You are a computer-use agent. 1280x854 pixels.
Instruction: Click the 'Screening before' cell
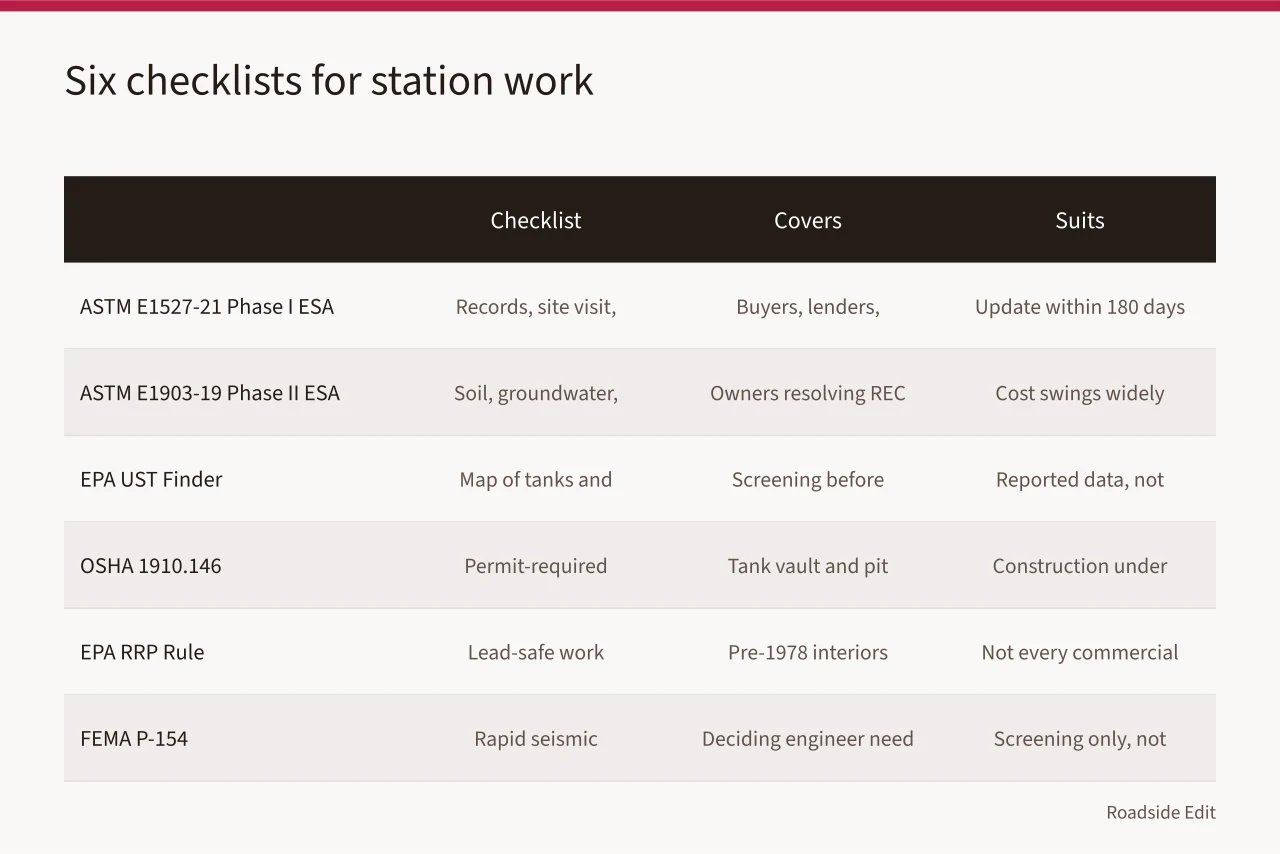[x=808, y=479]
